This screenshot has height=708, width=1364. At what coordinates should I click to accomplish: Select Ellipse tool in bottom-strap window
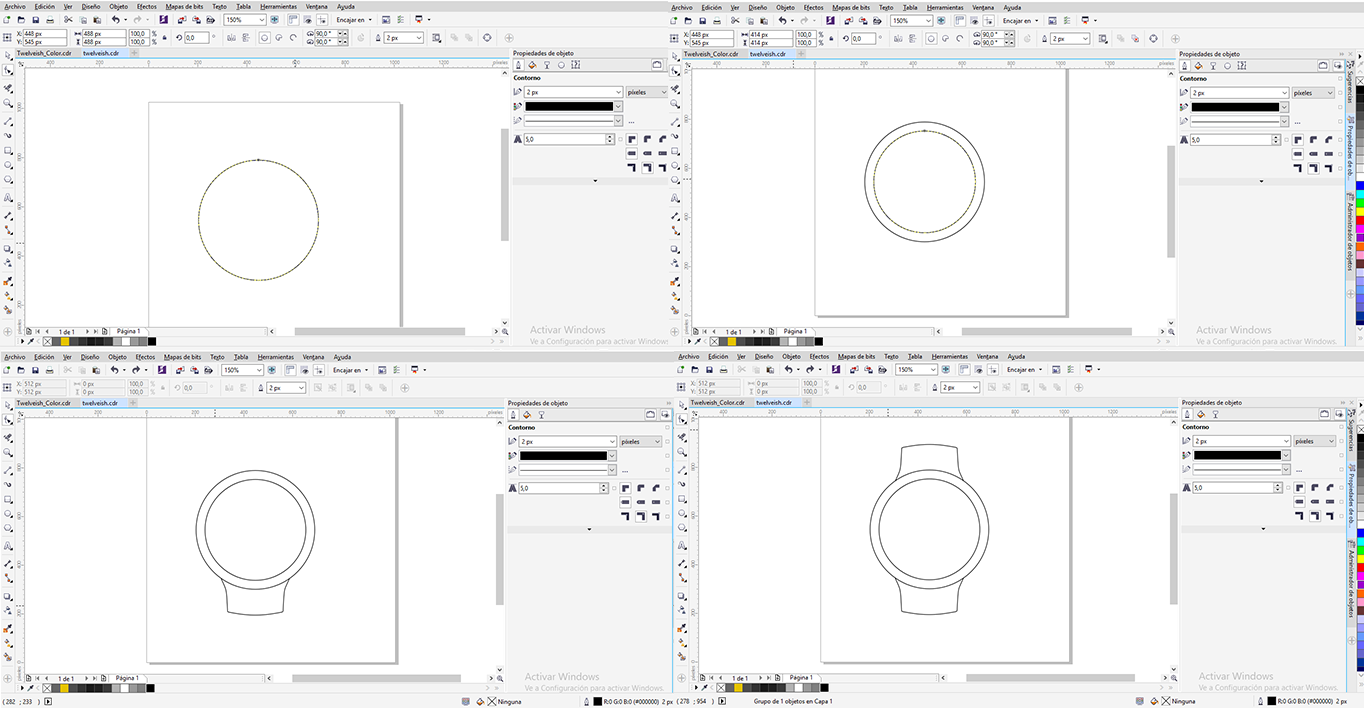pyautogui.click(x=8, y=515)
